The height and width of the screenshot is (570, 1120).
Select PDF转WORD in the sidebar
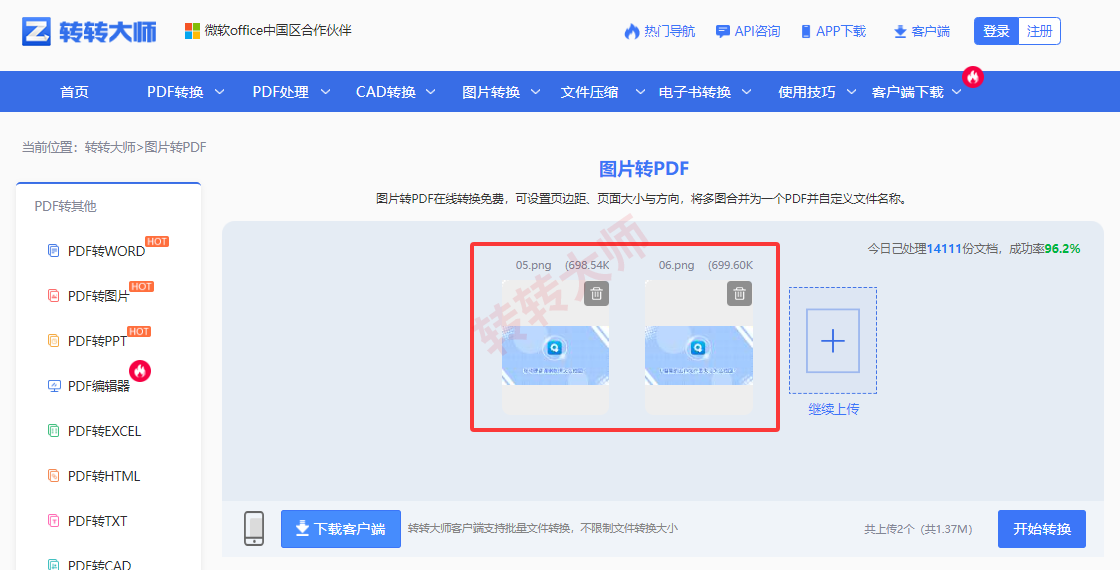point(106,251)
